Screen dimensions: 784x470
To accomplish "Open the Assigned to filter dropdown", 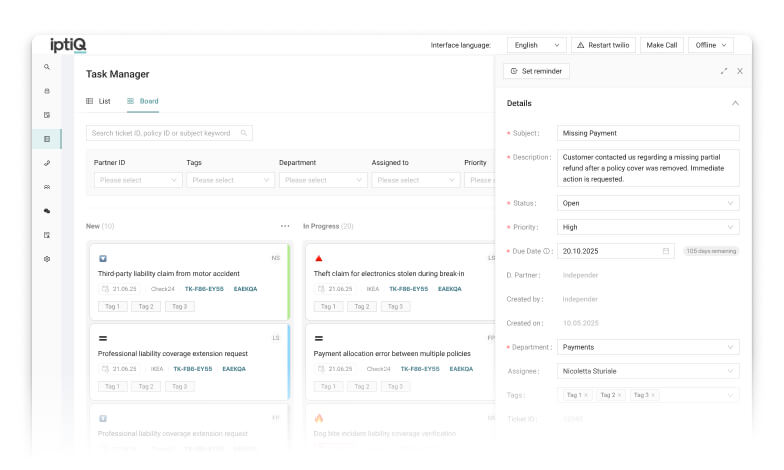I will (416, 180).
